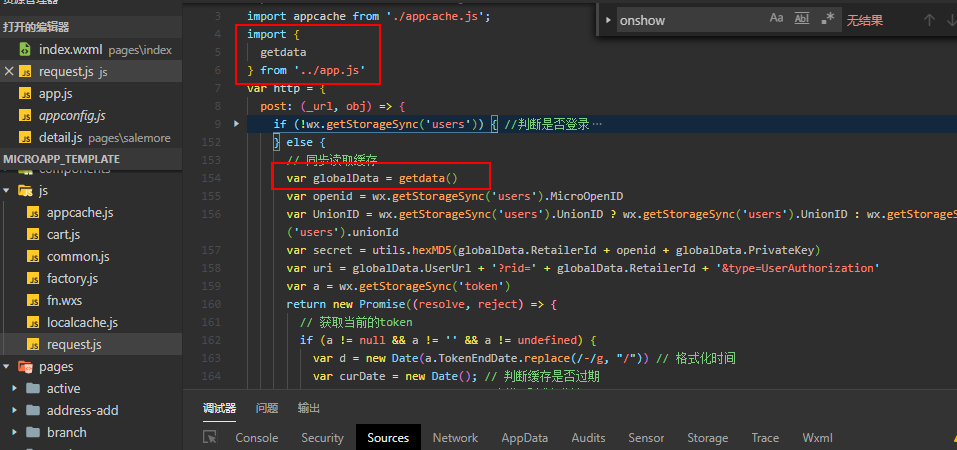This screenshot has width=957, height=450.
Task: Collapse the pages folder arrow
Action: [x=6, y=367]
